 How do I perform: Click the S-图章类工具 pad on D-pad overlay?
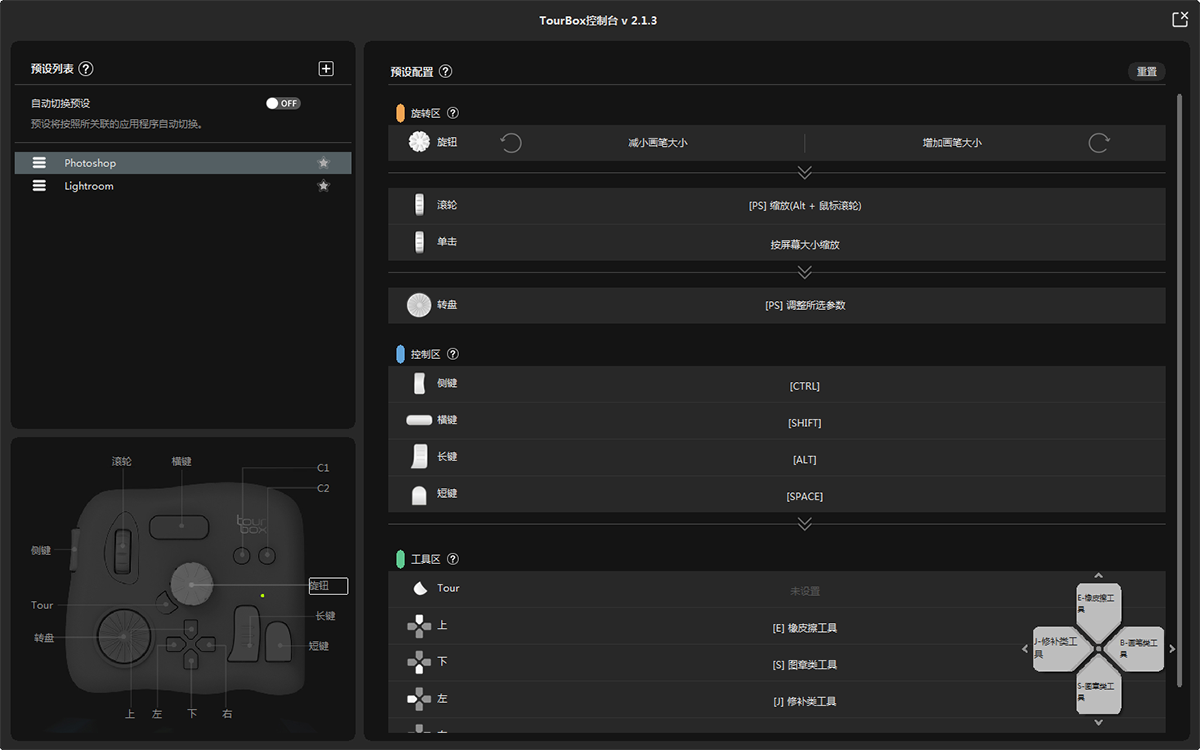click(x=1099, y=688)
